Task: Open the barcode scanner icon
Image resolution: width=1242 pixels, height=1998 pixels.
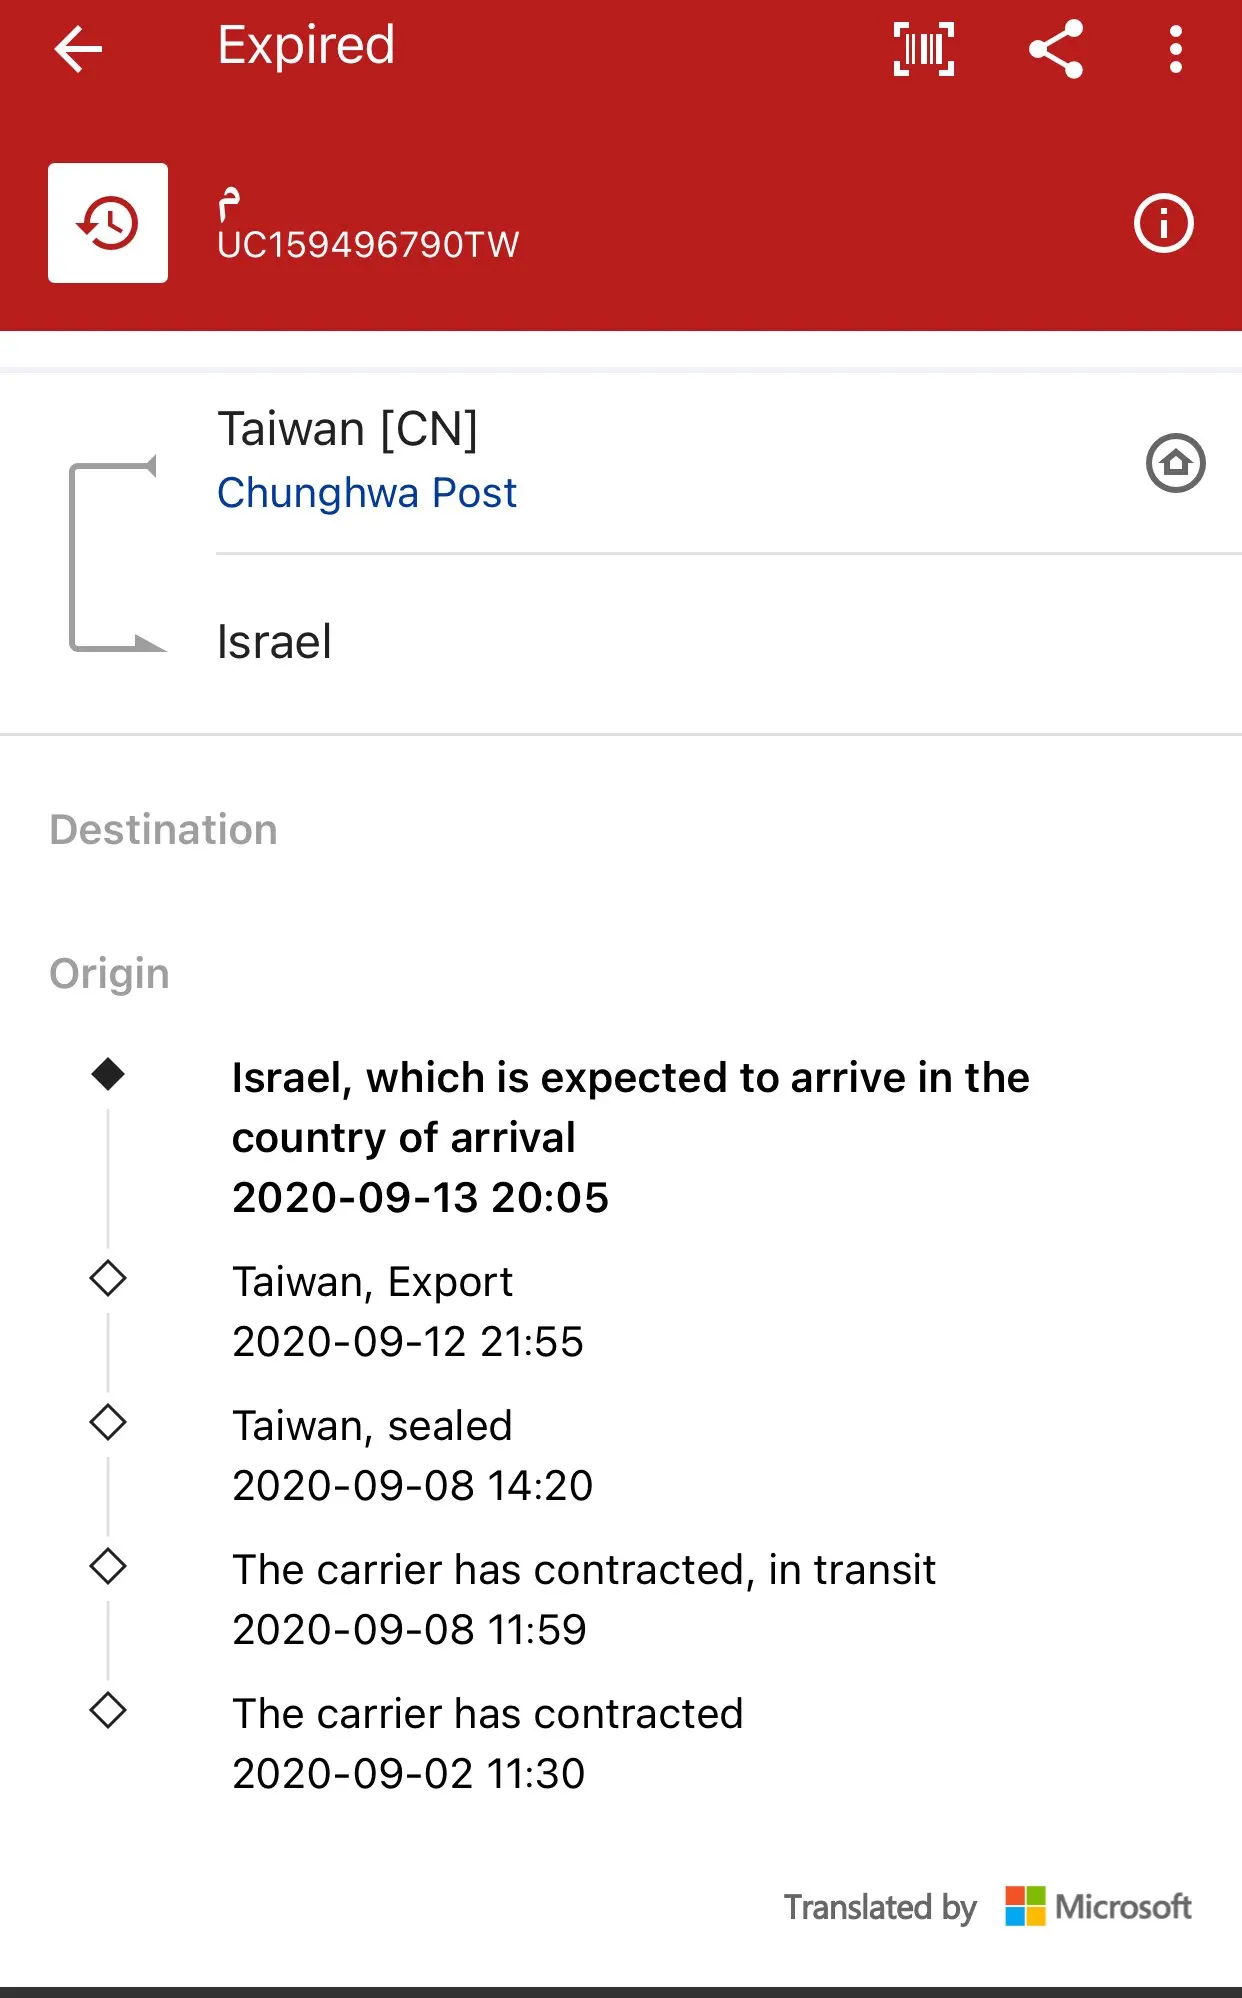Action: click(924, 49)
